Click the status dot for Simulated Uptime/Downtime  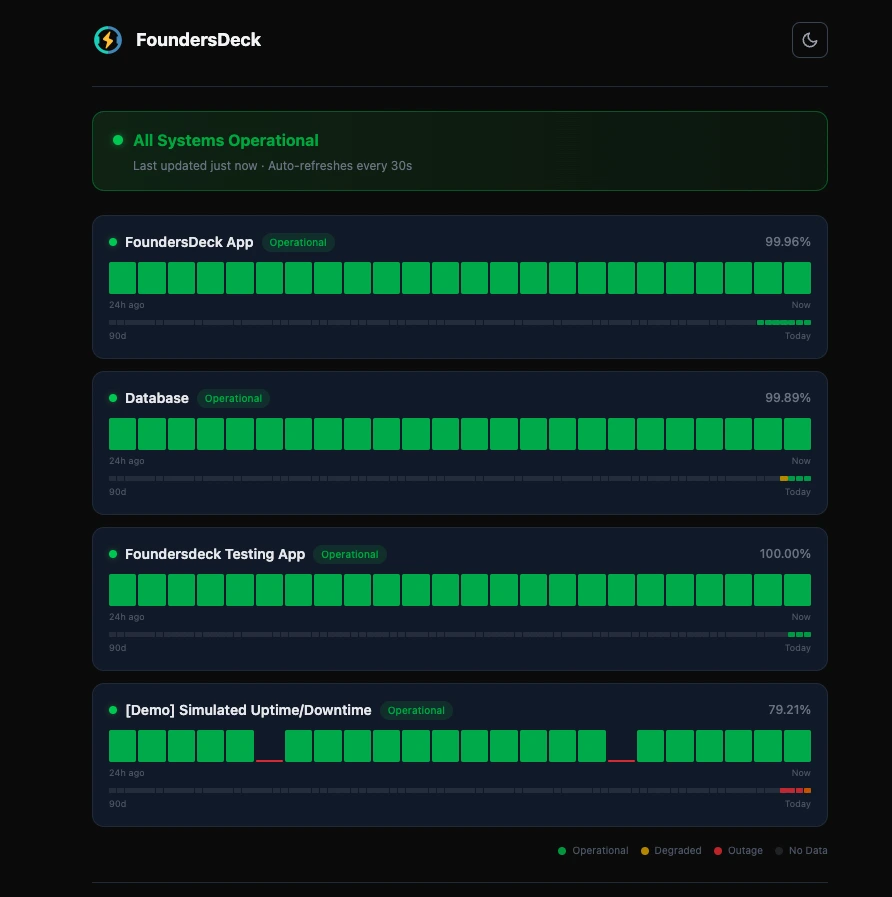click(x=112, y=710)
